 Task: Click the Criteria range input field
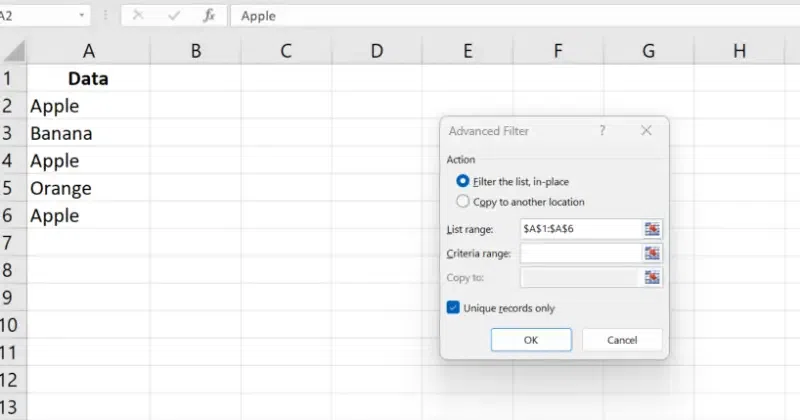580,253
